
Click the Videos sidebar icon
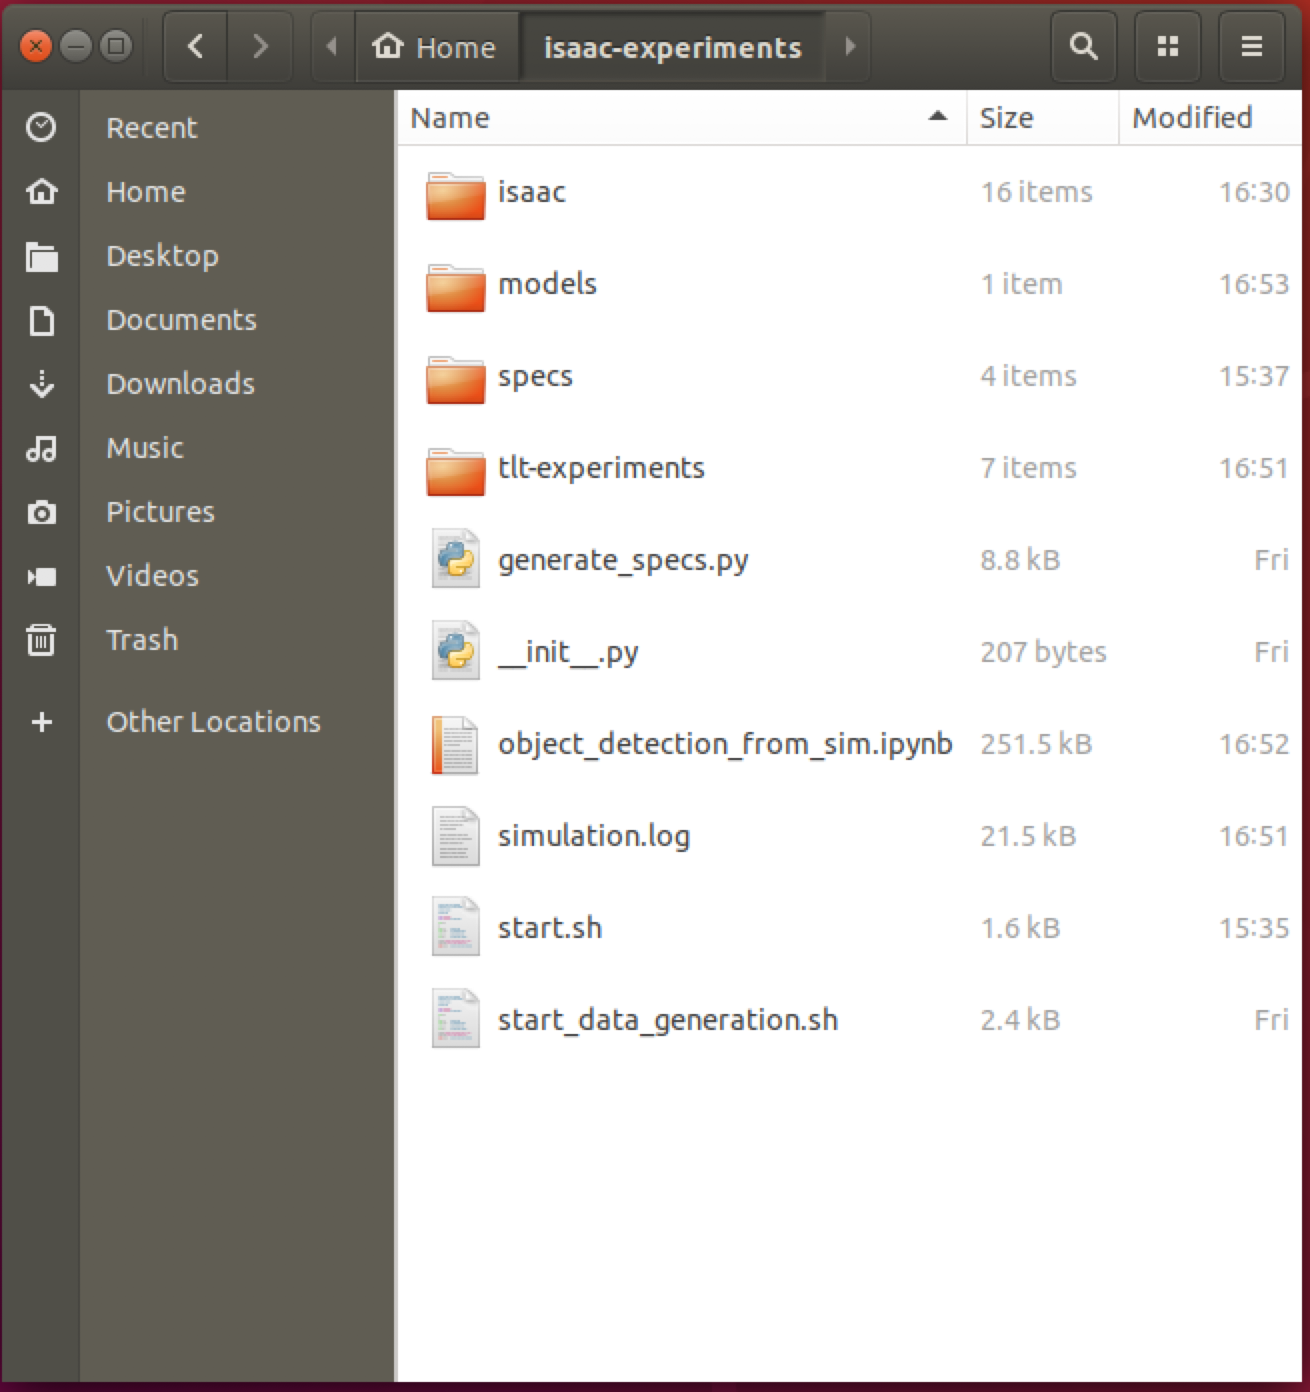click(x=41, y=576)
